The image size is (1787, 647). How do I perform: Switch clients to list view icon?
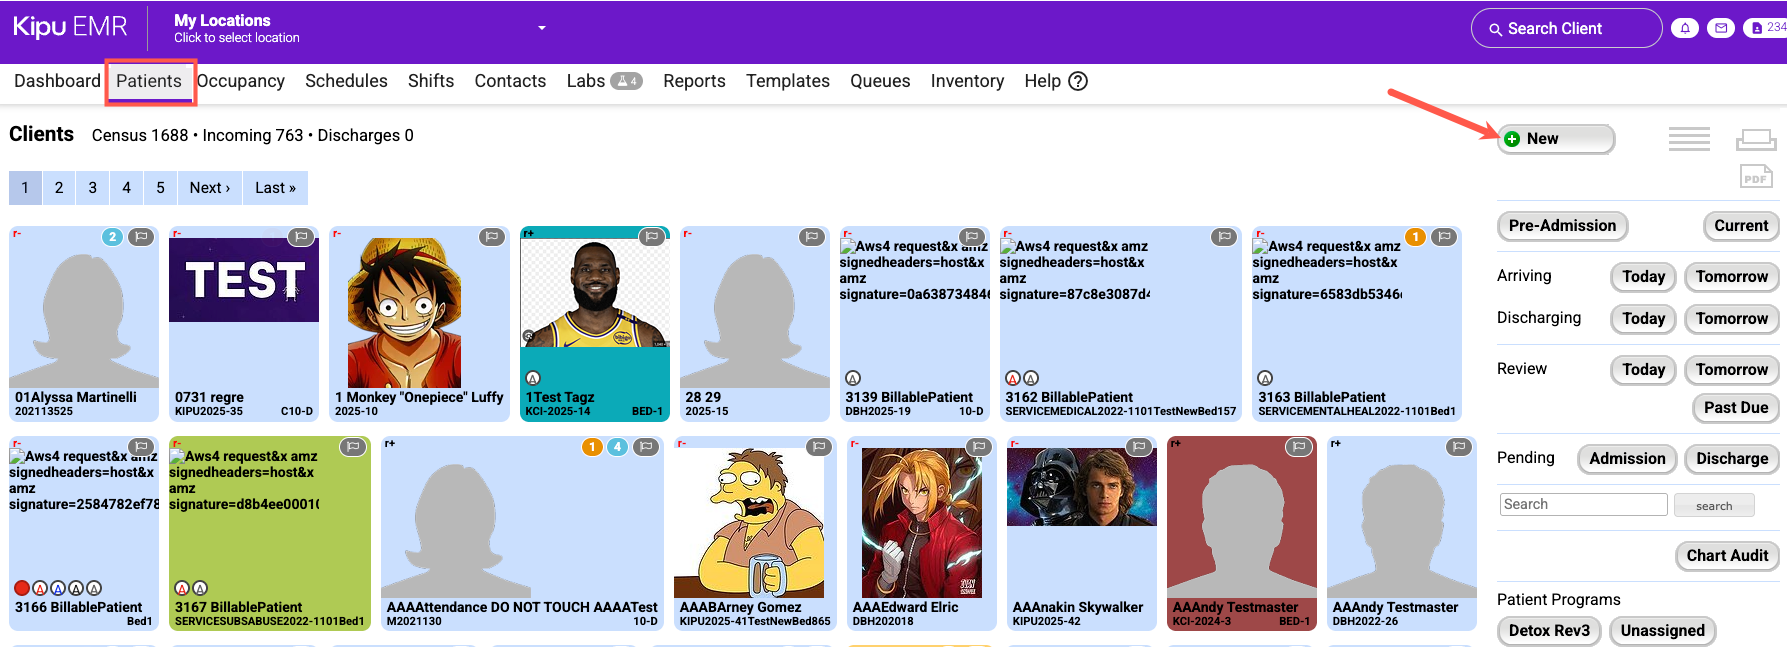click(1689, 139)
